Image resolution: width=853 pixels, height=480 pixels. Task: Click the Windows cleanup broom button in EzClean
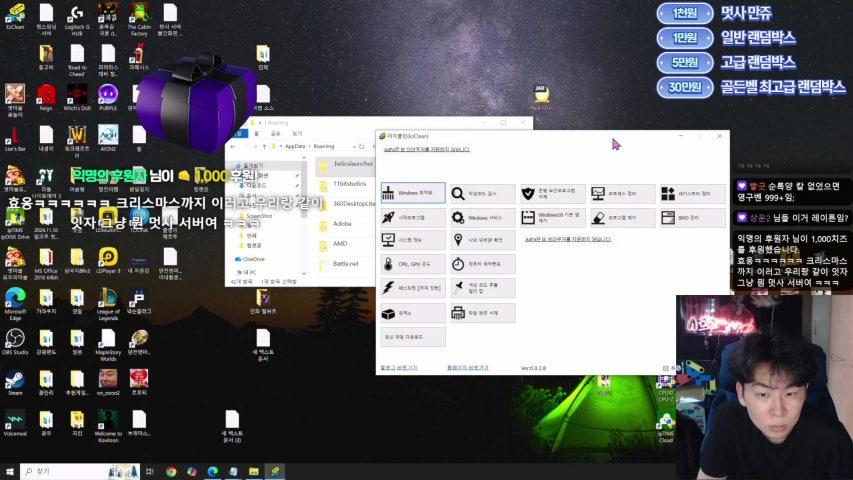(413, 192)
